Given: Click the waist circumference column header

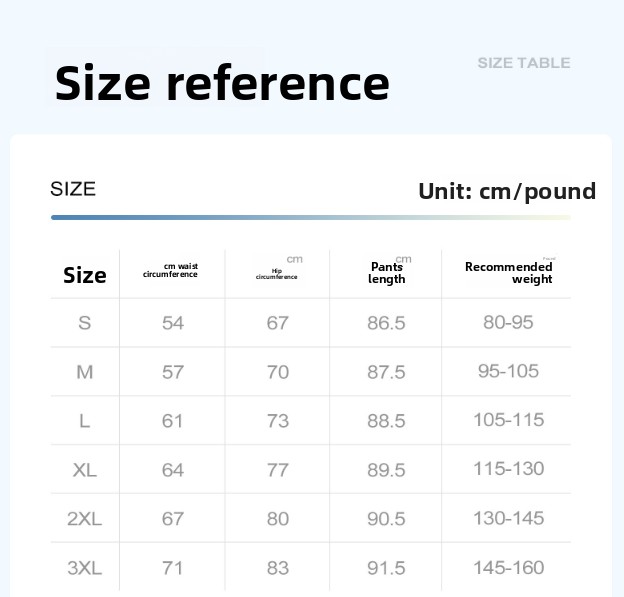Looking at the screenshot, I should tap(170, 270).
